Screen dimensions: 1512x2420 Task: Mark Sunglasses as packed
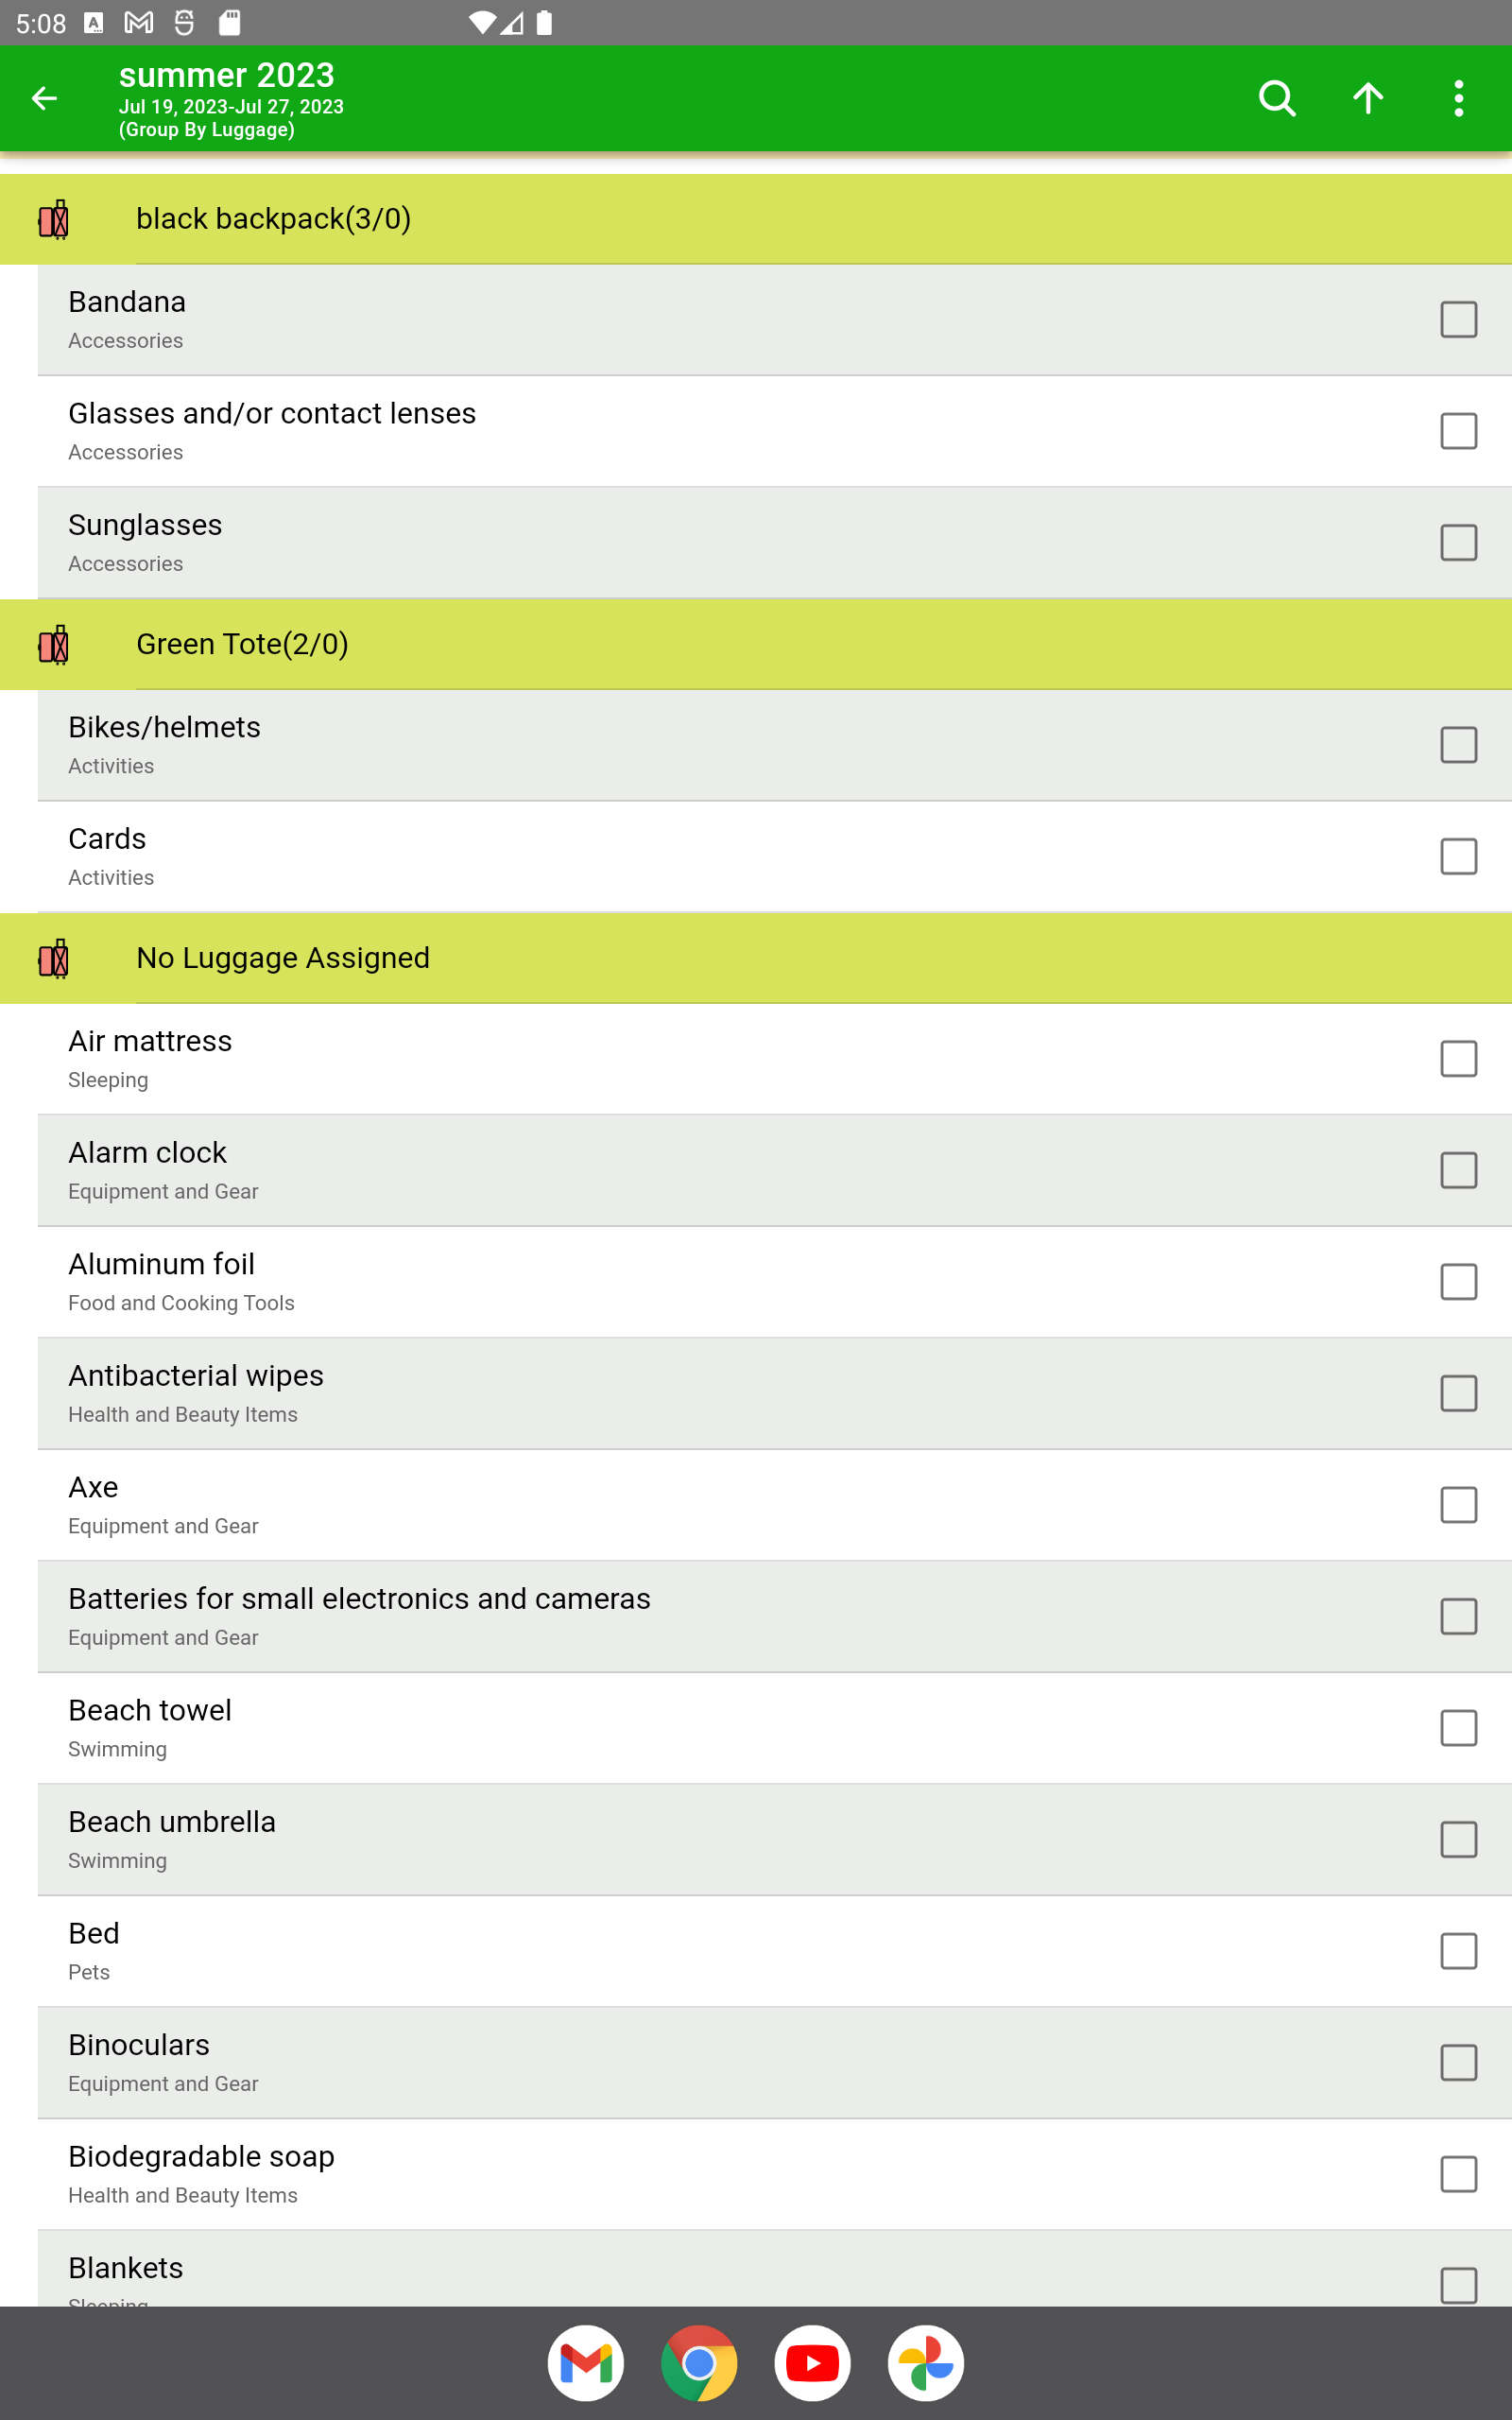(x=1459, y=542)
